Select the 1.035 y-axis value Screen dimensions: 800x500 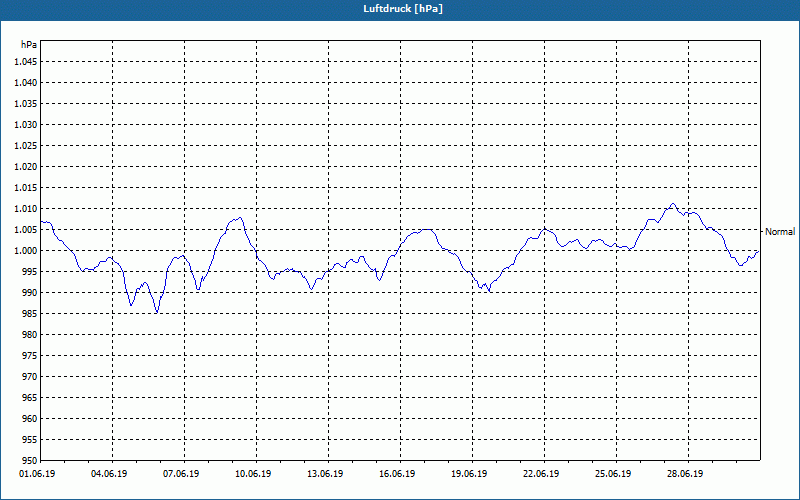(x=26, y=104)
